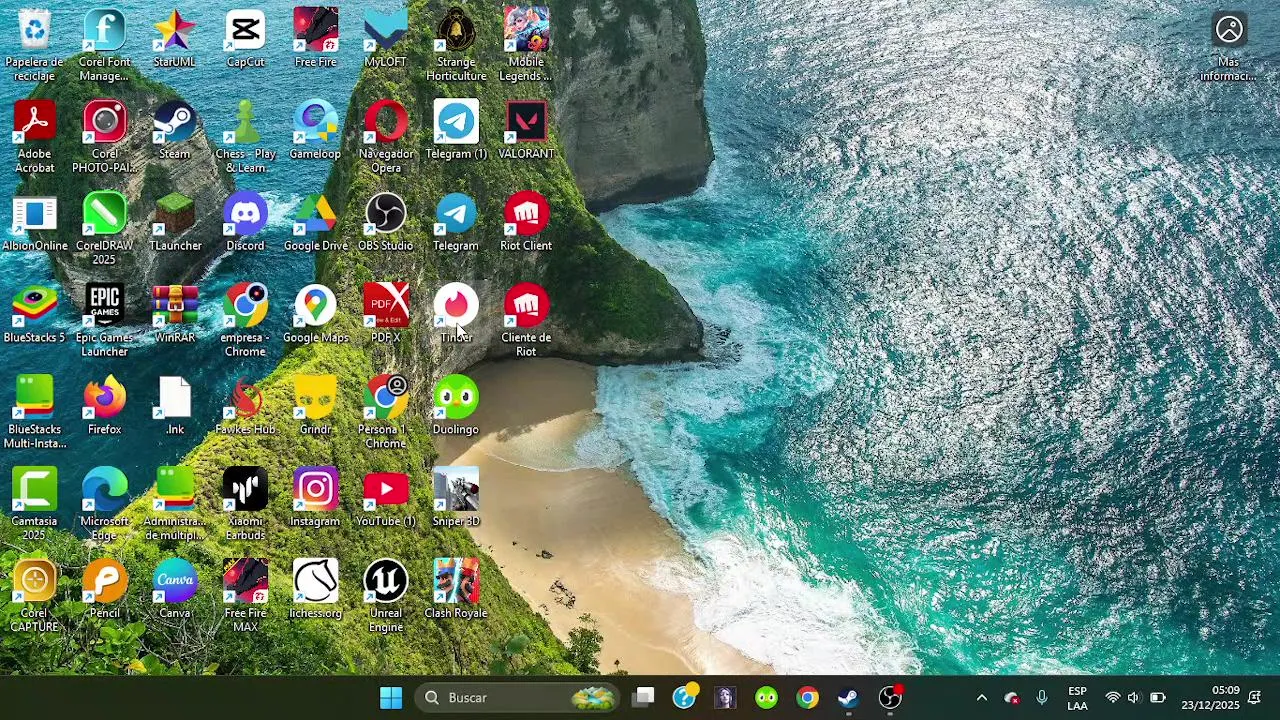The width and height of the screenshot is (1280, 720).
Task: Select the Grindr desktop icon
Action: [316, 407]
